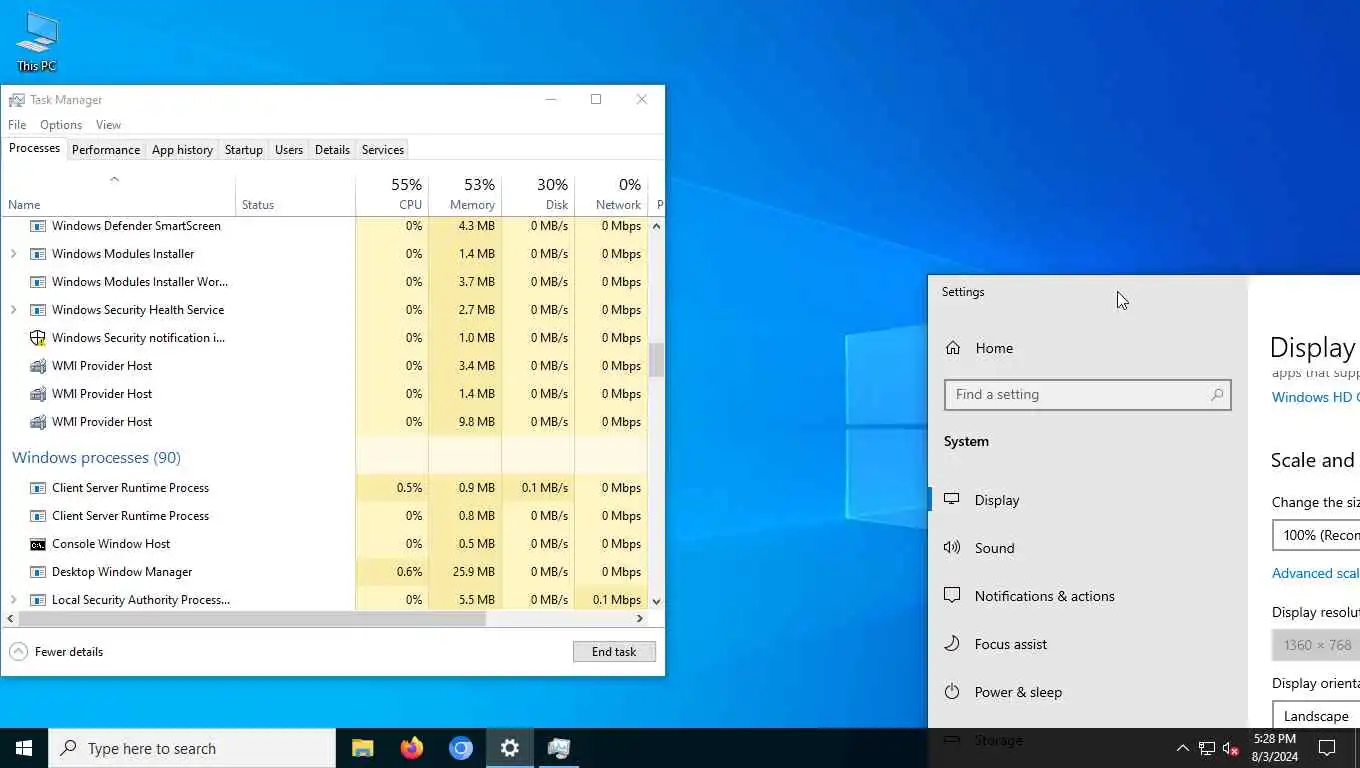Switch to the Performance tab
The image size is (1360, 768).
pos(106,150)
